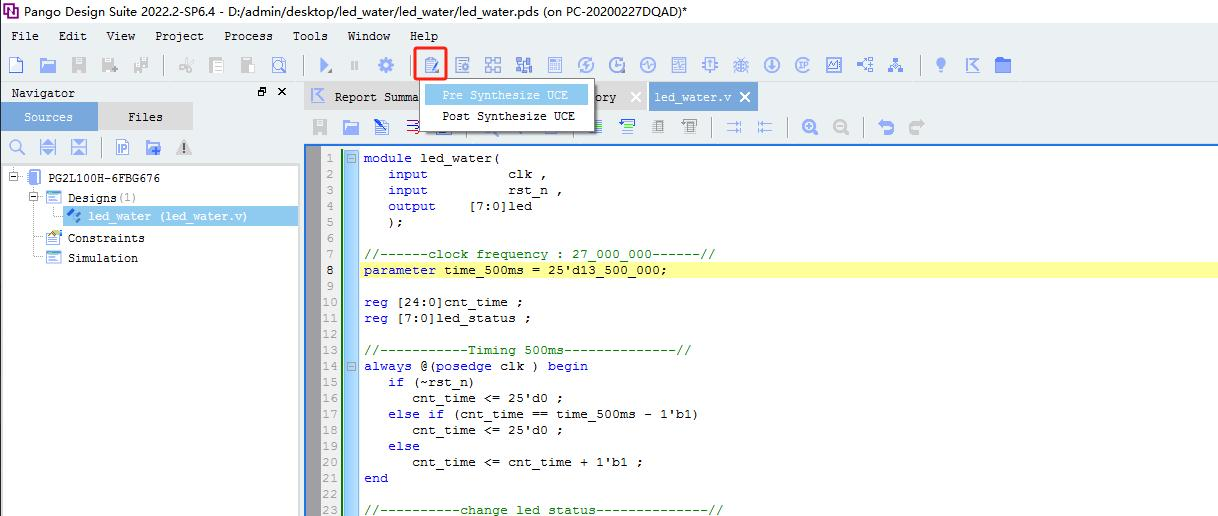1218x516 pixels.
Task: Click the chip-shaped toolbar icon
Action: [x=710, y=65]
